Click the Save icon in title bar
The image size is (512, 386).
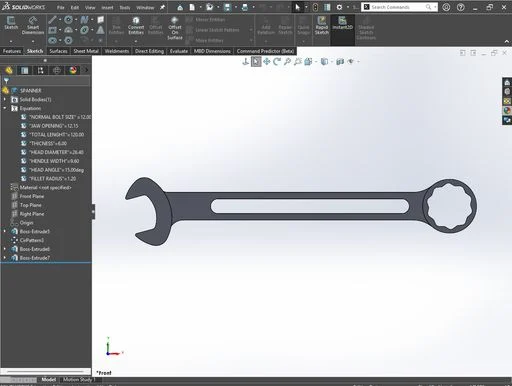[x=227, y=7]
